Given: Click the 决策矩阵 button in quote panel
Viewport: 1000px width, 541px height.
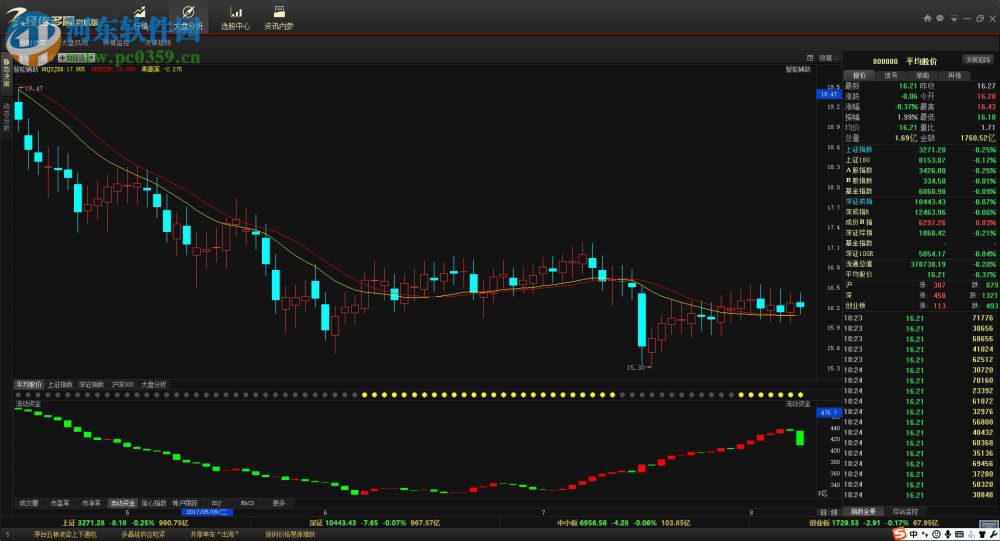Looking at the screenshot, I should pos(977,60).
